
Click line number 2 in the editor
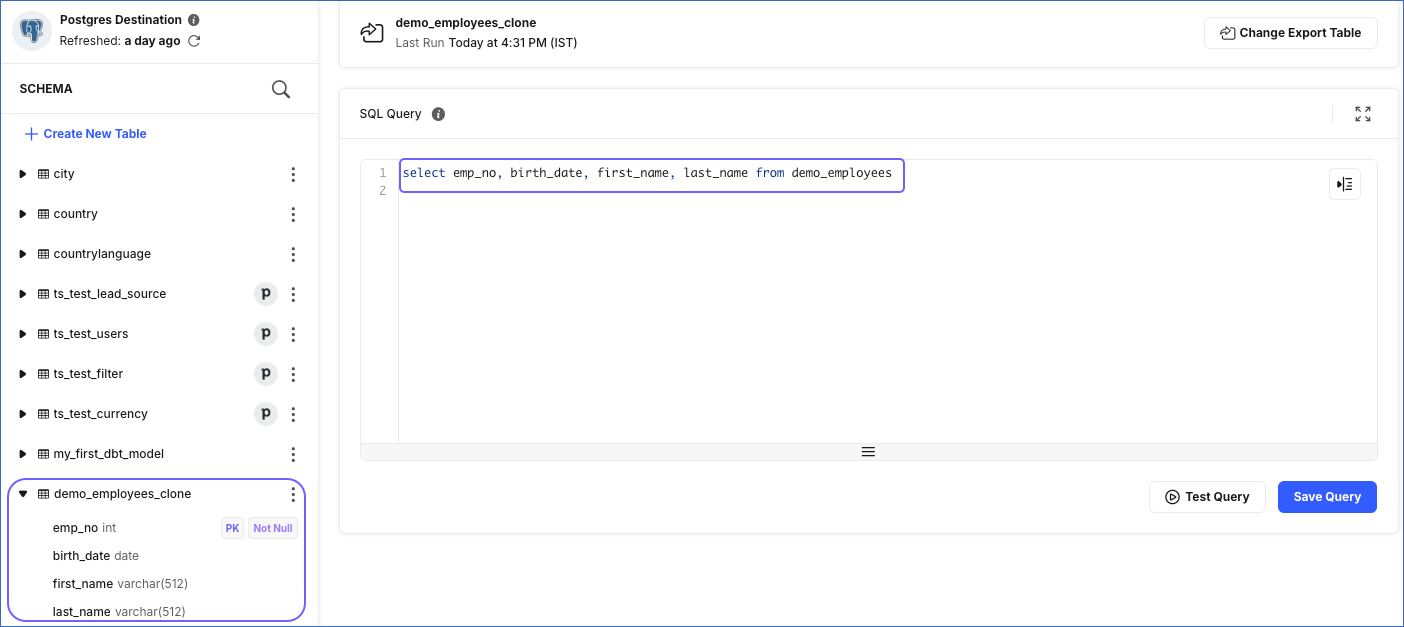[x=383, y=191]
